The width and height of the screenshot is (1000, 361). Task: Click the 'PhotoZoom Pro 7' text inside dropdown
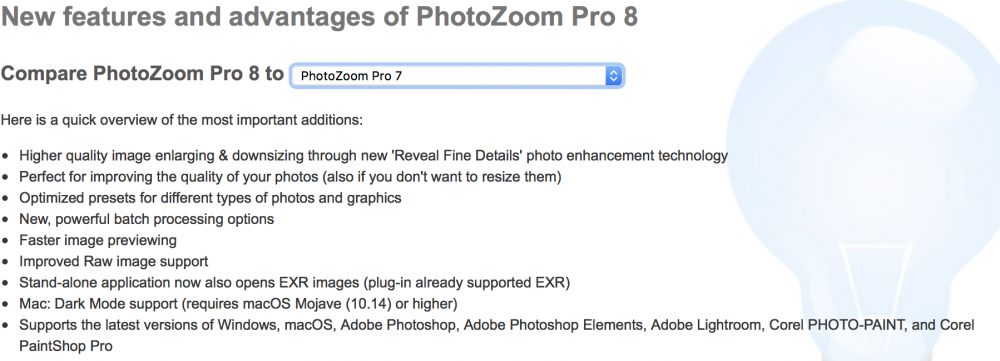351,77
